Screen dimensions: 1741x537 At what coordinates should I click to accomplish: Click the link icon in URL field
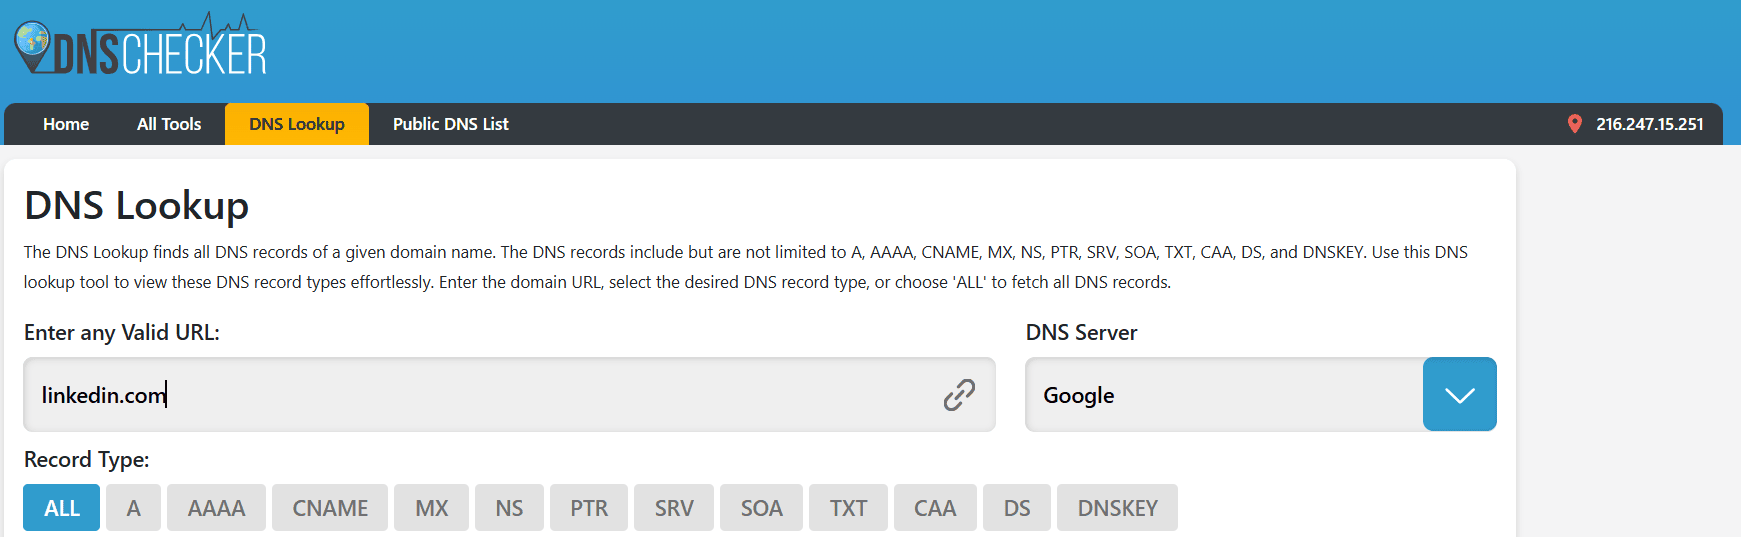click(x=959, y=395)
